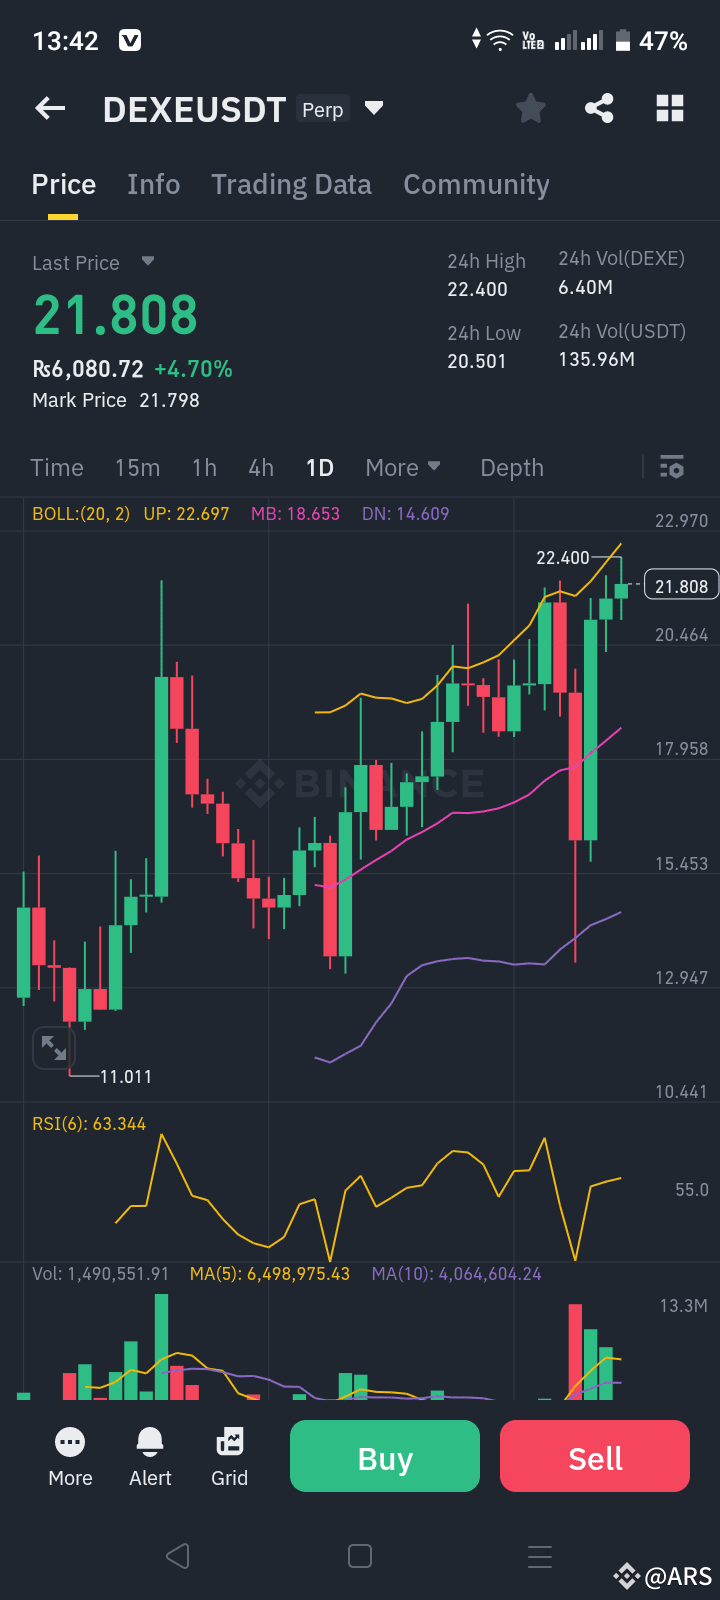Image resolution: width=720 pixels, height=1600 pixels.
Task: Open the Perp contract type label
Action: point(323,110)
